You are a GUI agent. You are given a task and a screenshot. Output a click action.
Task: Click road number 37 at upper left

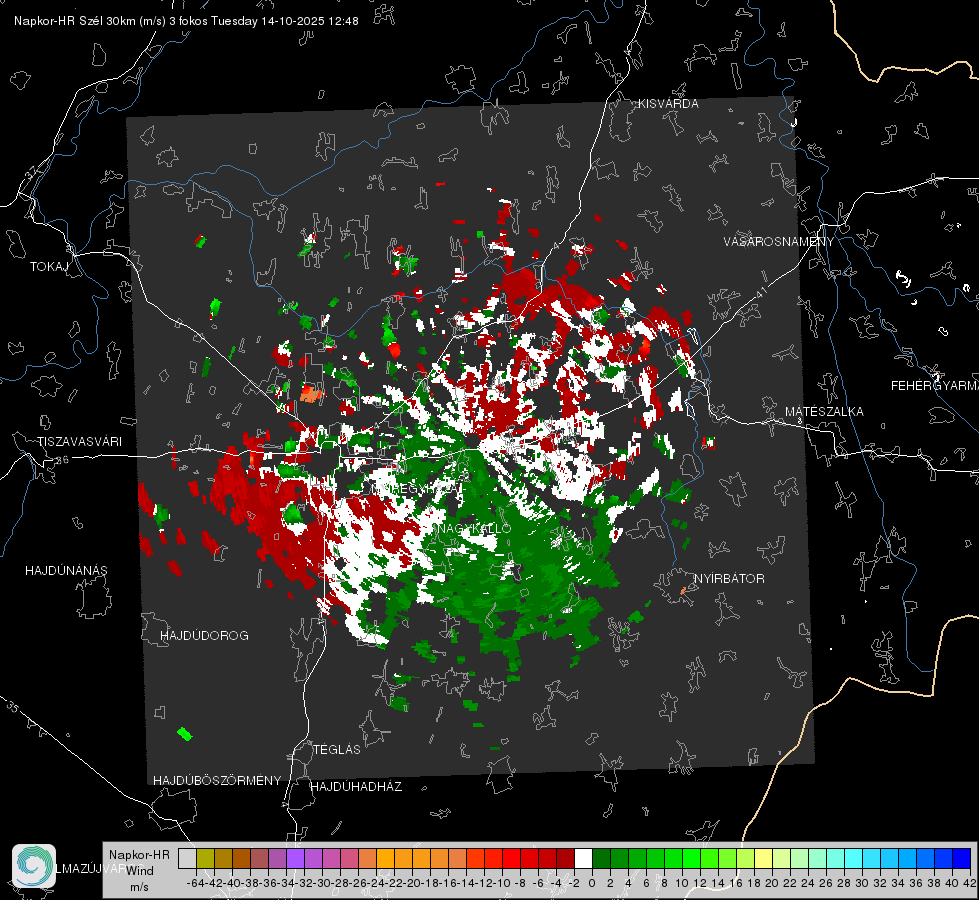click(32, 172)
